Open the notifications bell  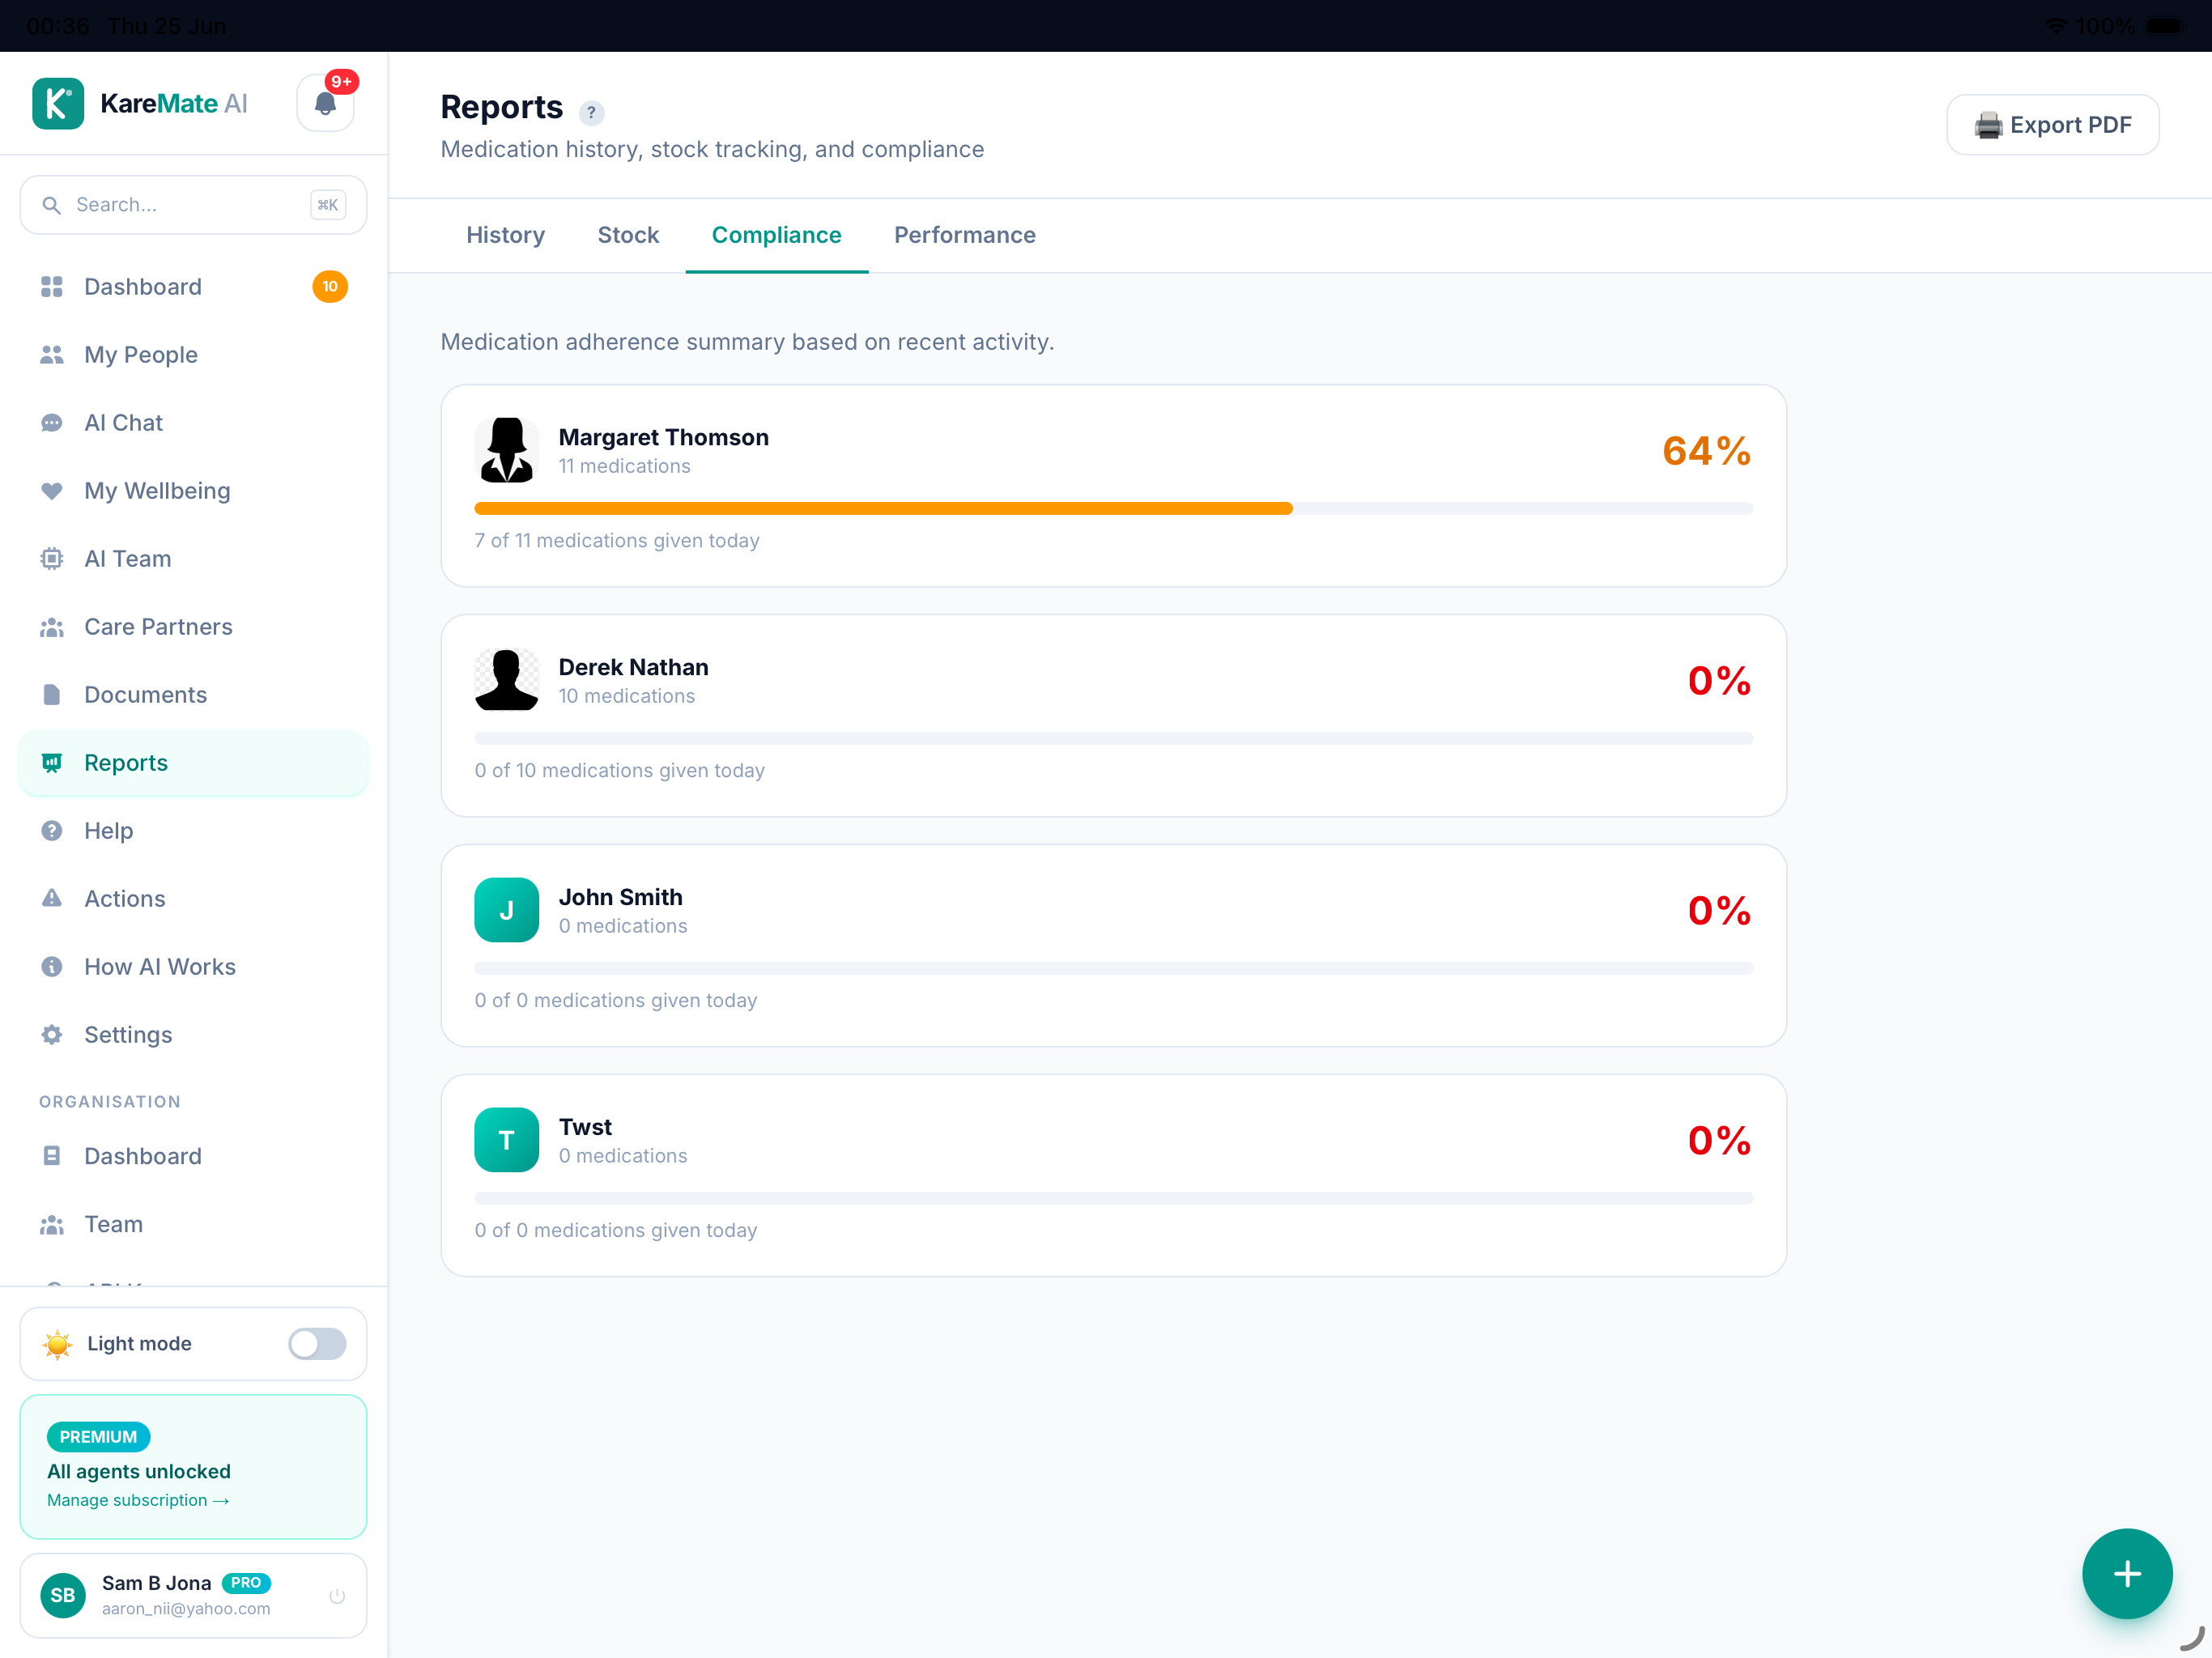325,103
